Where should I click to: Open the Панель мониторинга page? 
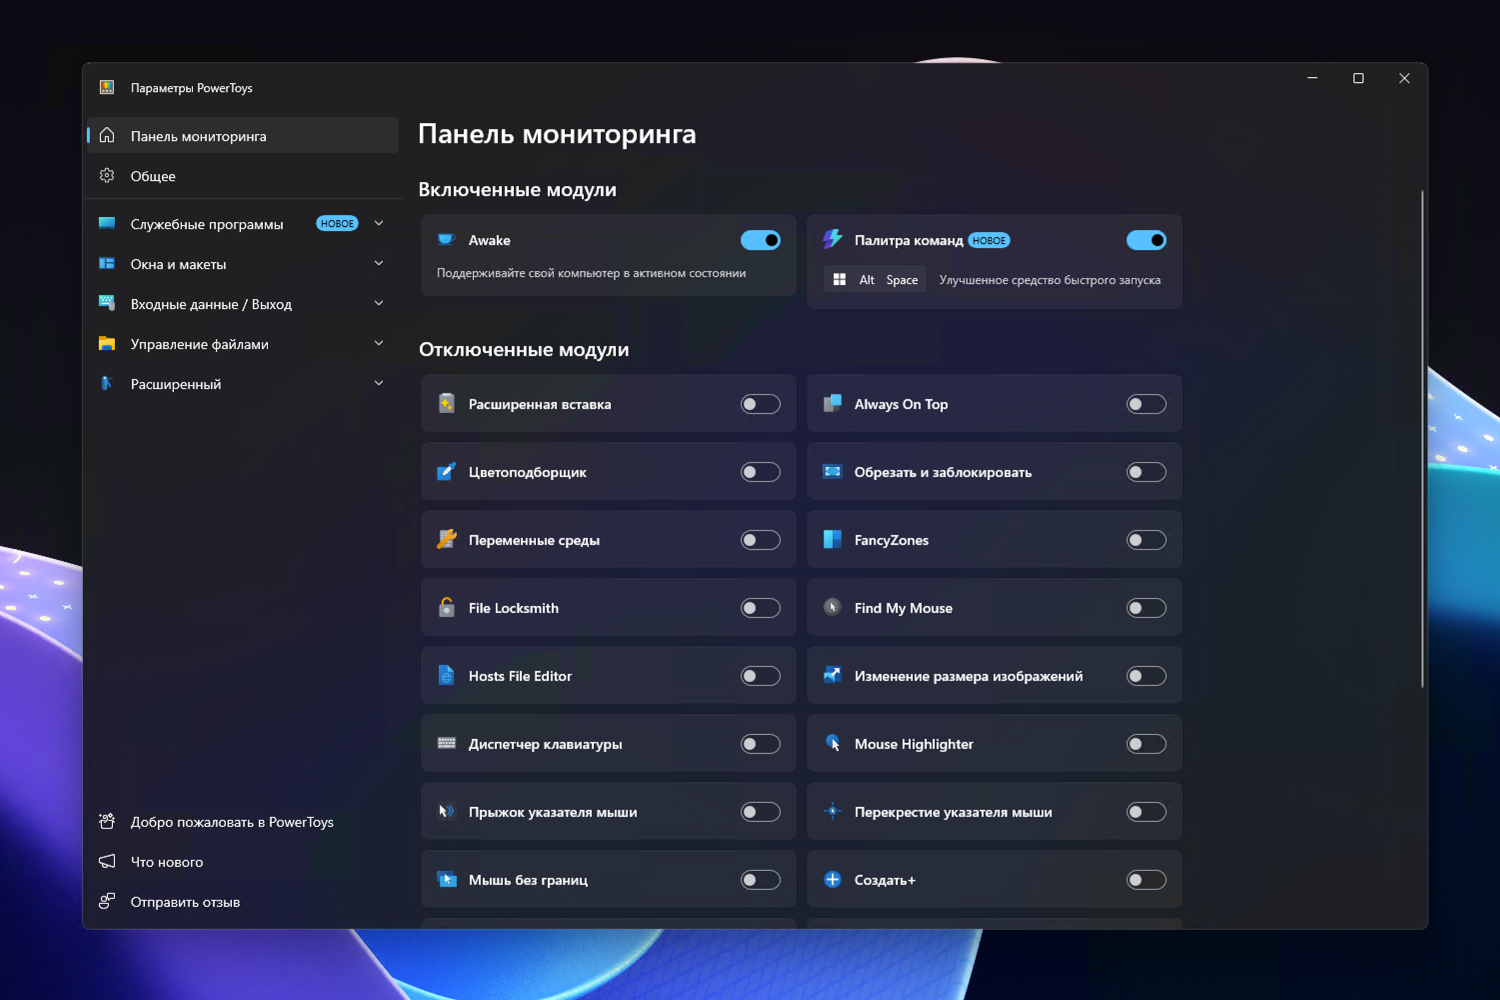(243, 136)
